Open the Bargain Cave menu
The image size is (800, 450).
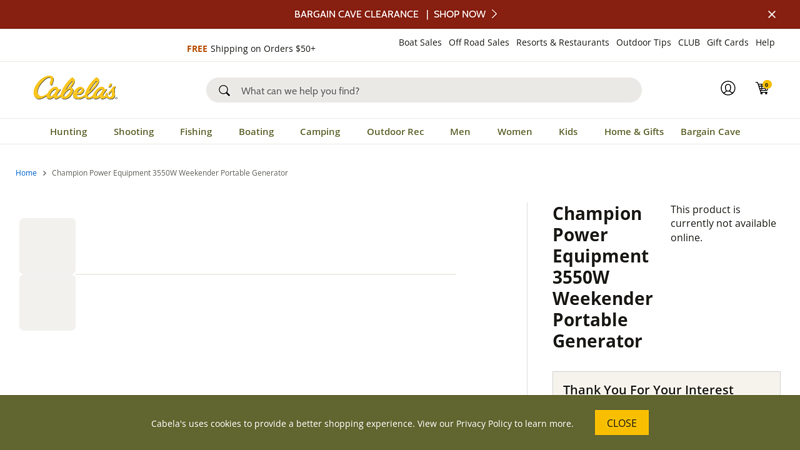(x=710, y=132)
